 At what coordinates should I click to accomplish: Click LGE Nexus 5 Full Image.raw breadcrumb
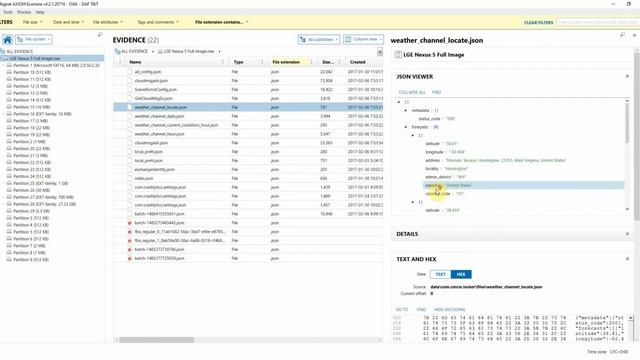click(x=189, y=51)
